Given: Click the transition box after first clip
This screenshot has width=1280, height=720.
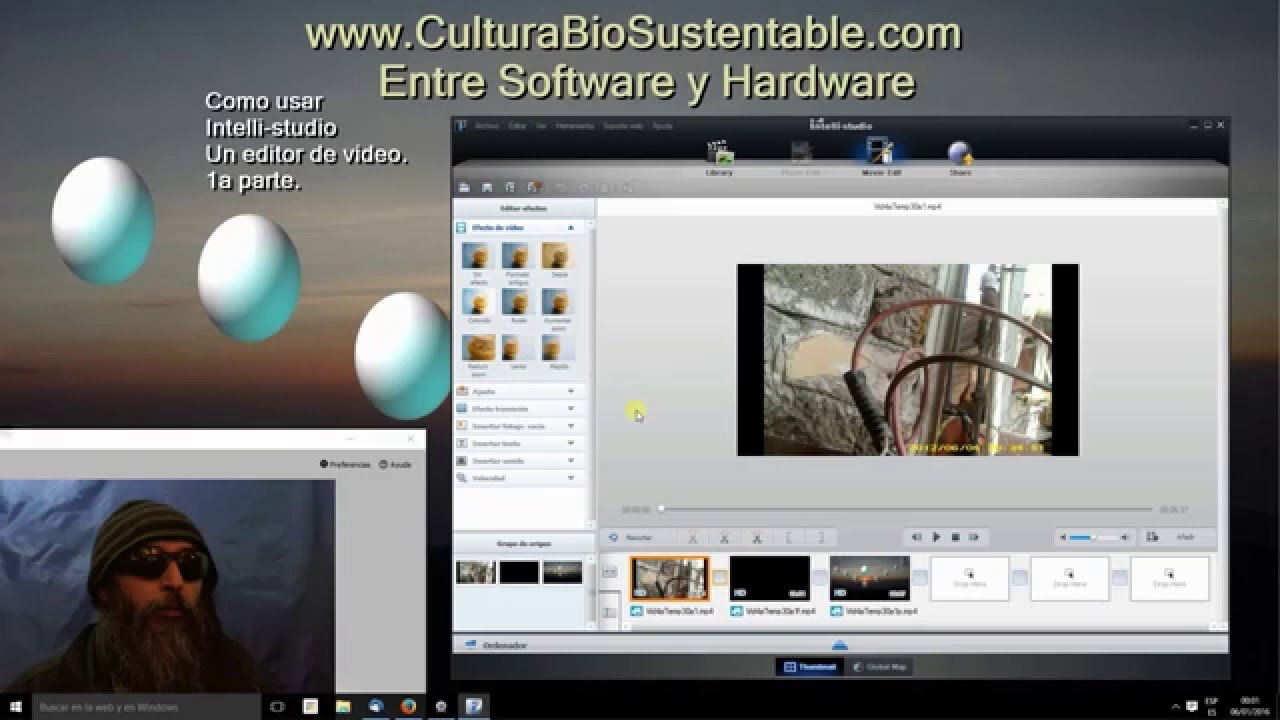Looking at the screenshot, I should (719, 578).
